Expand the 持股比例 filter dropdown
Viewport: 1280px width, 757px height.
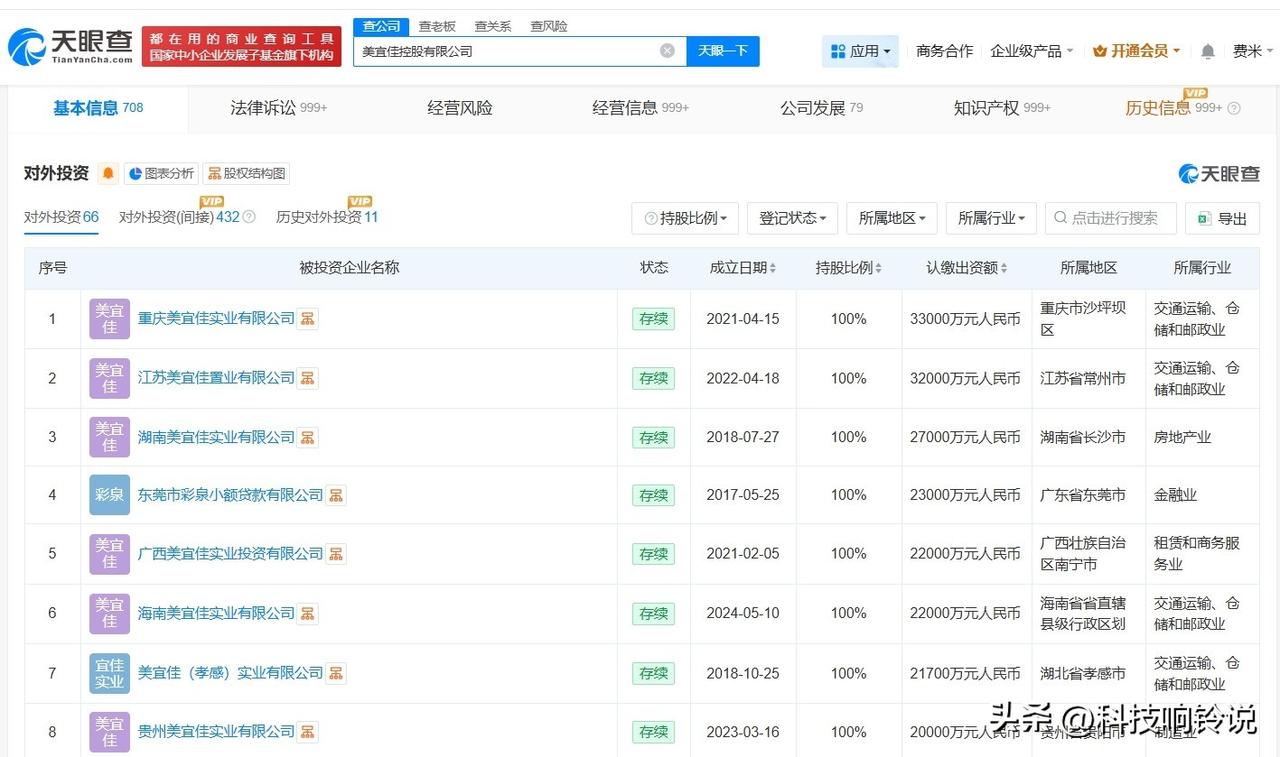685,218
